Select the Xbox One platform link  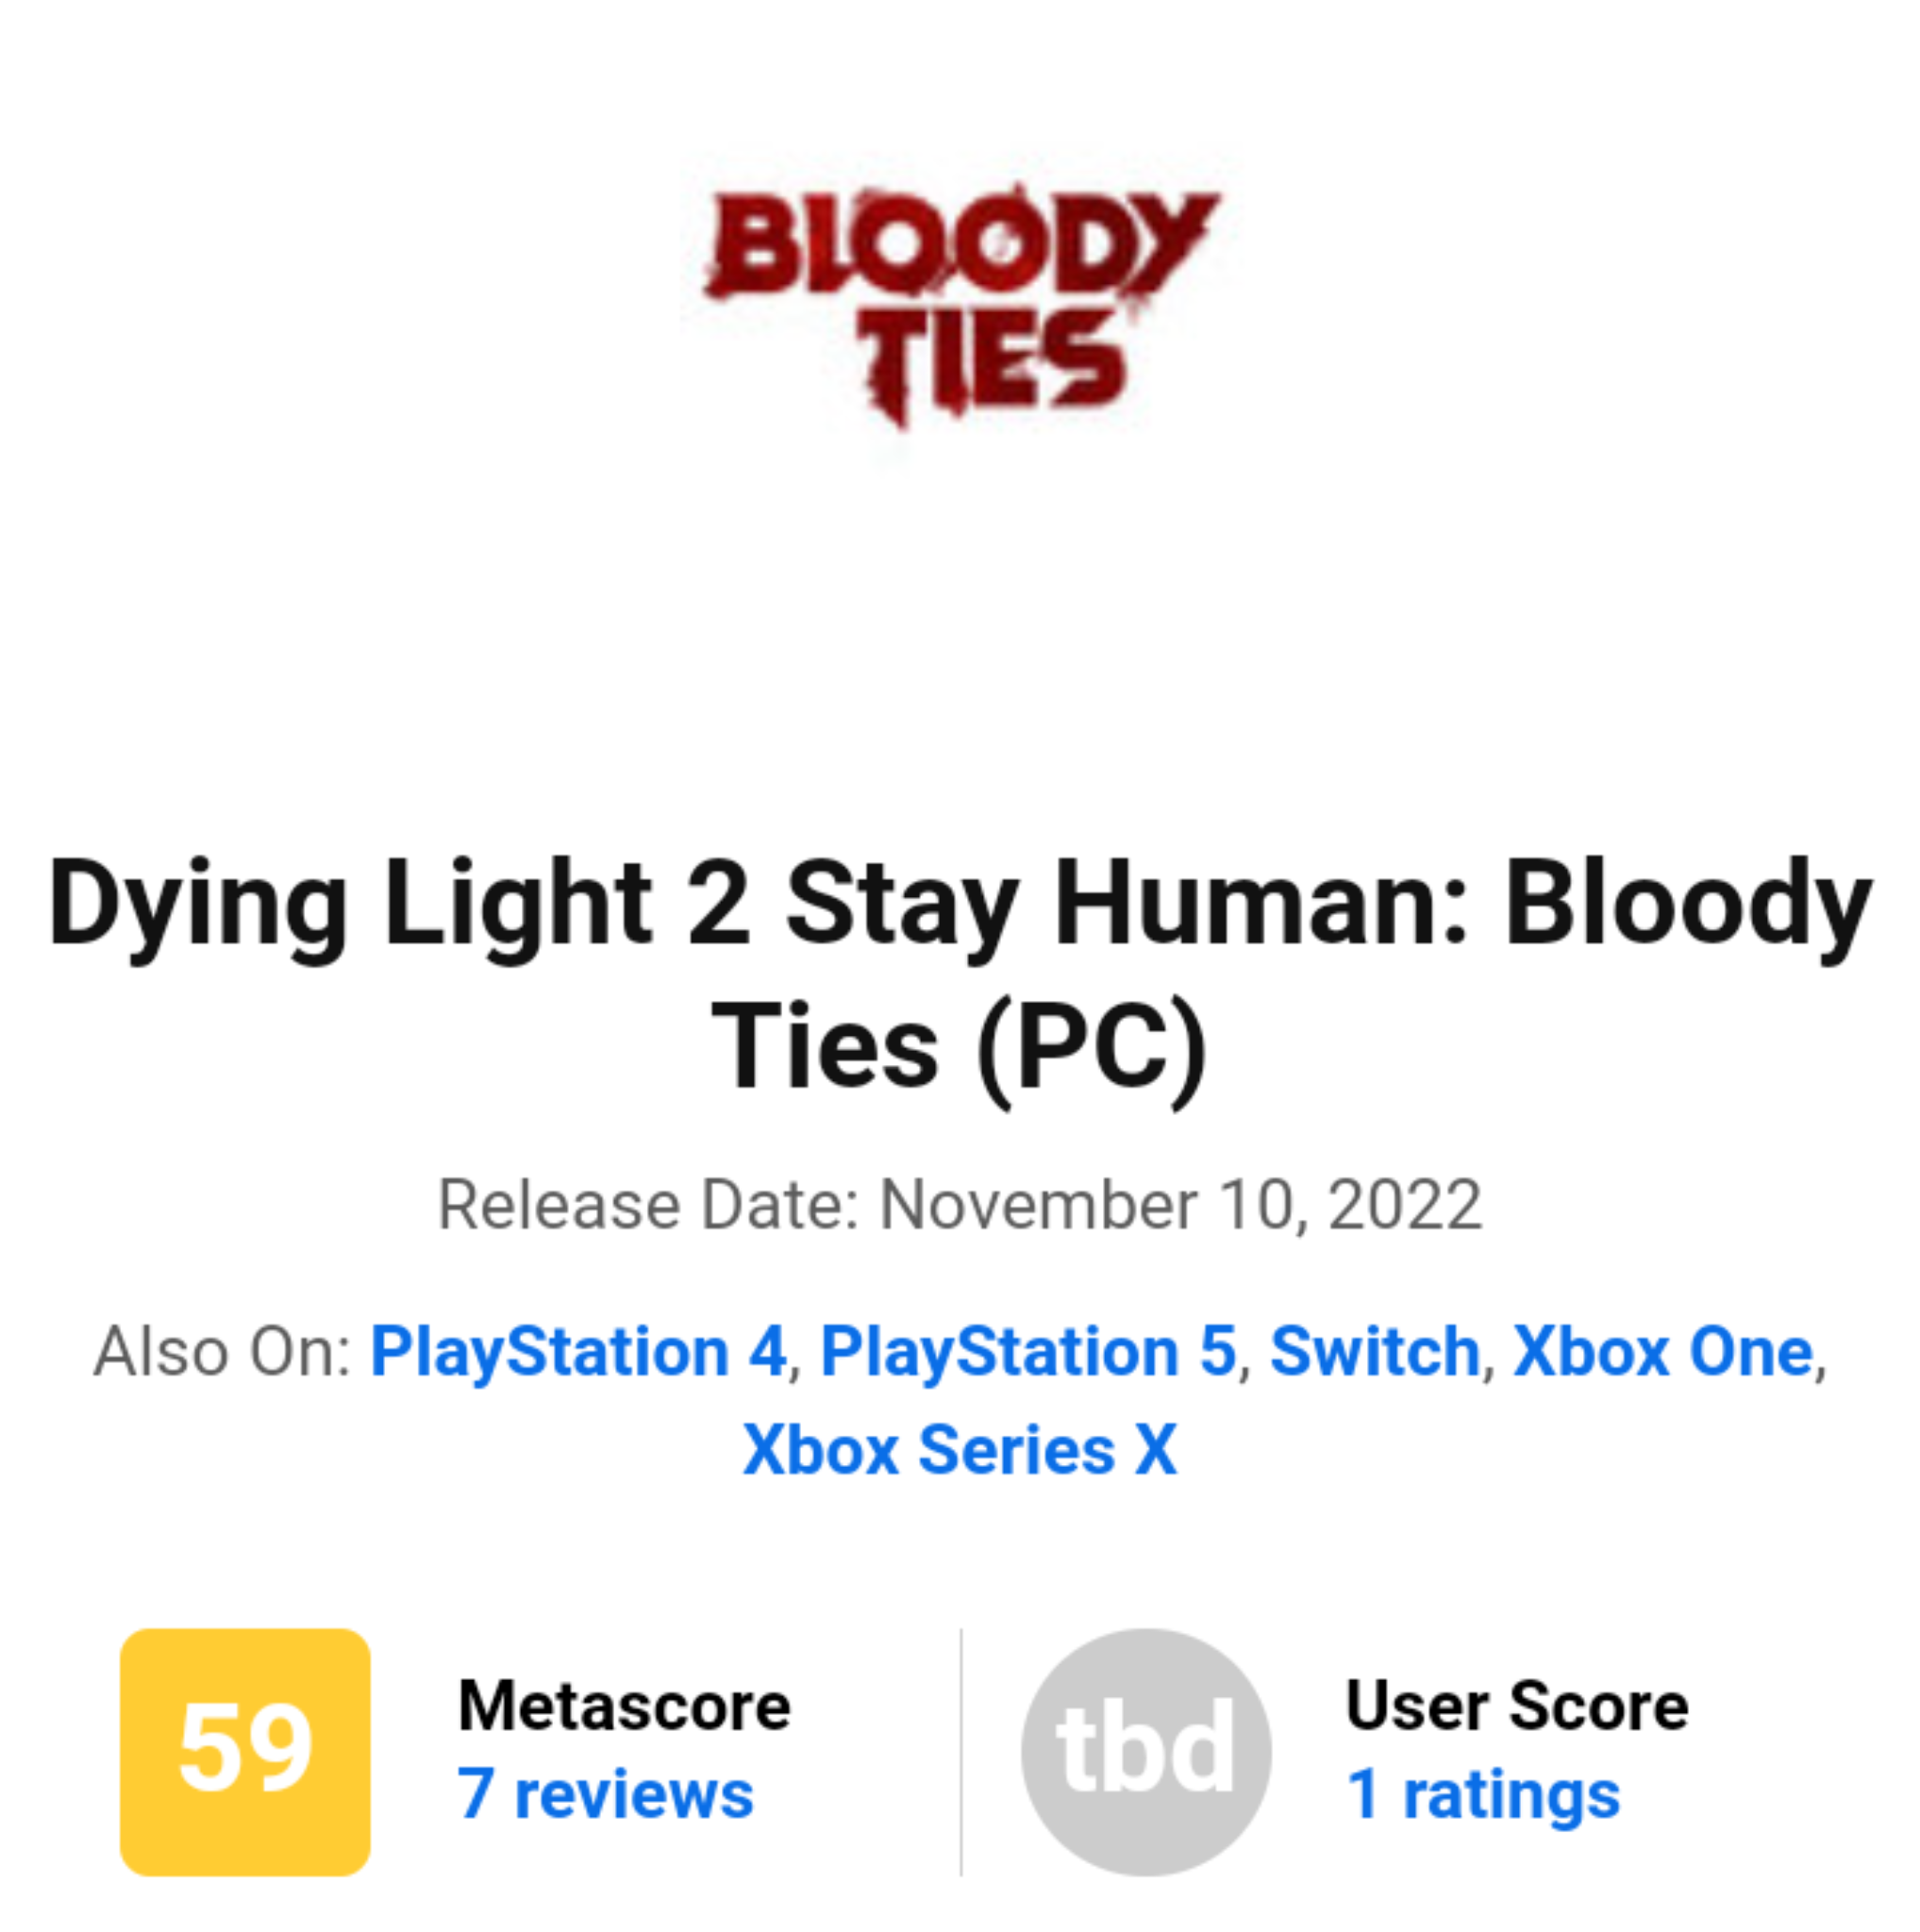tap(1662, 1352)
